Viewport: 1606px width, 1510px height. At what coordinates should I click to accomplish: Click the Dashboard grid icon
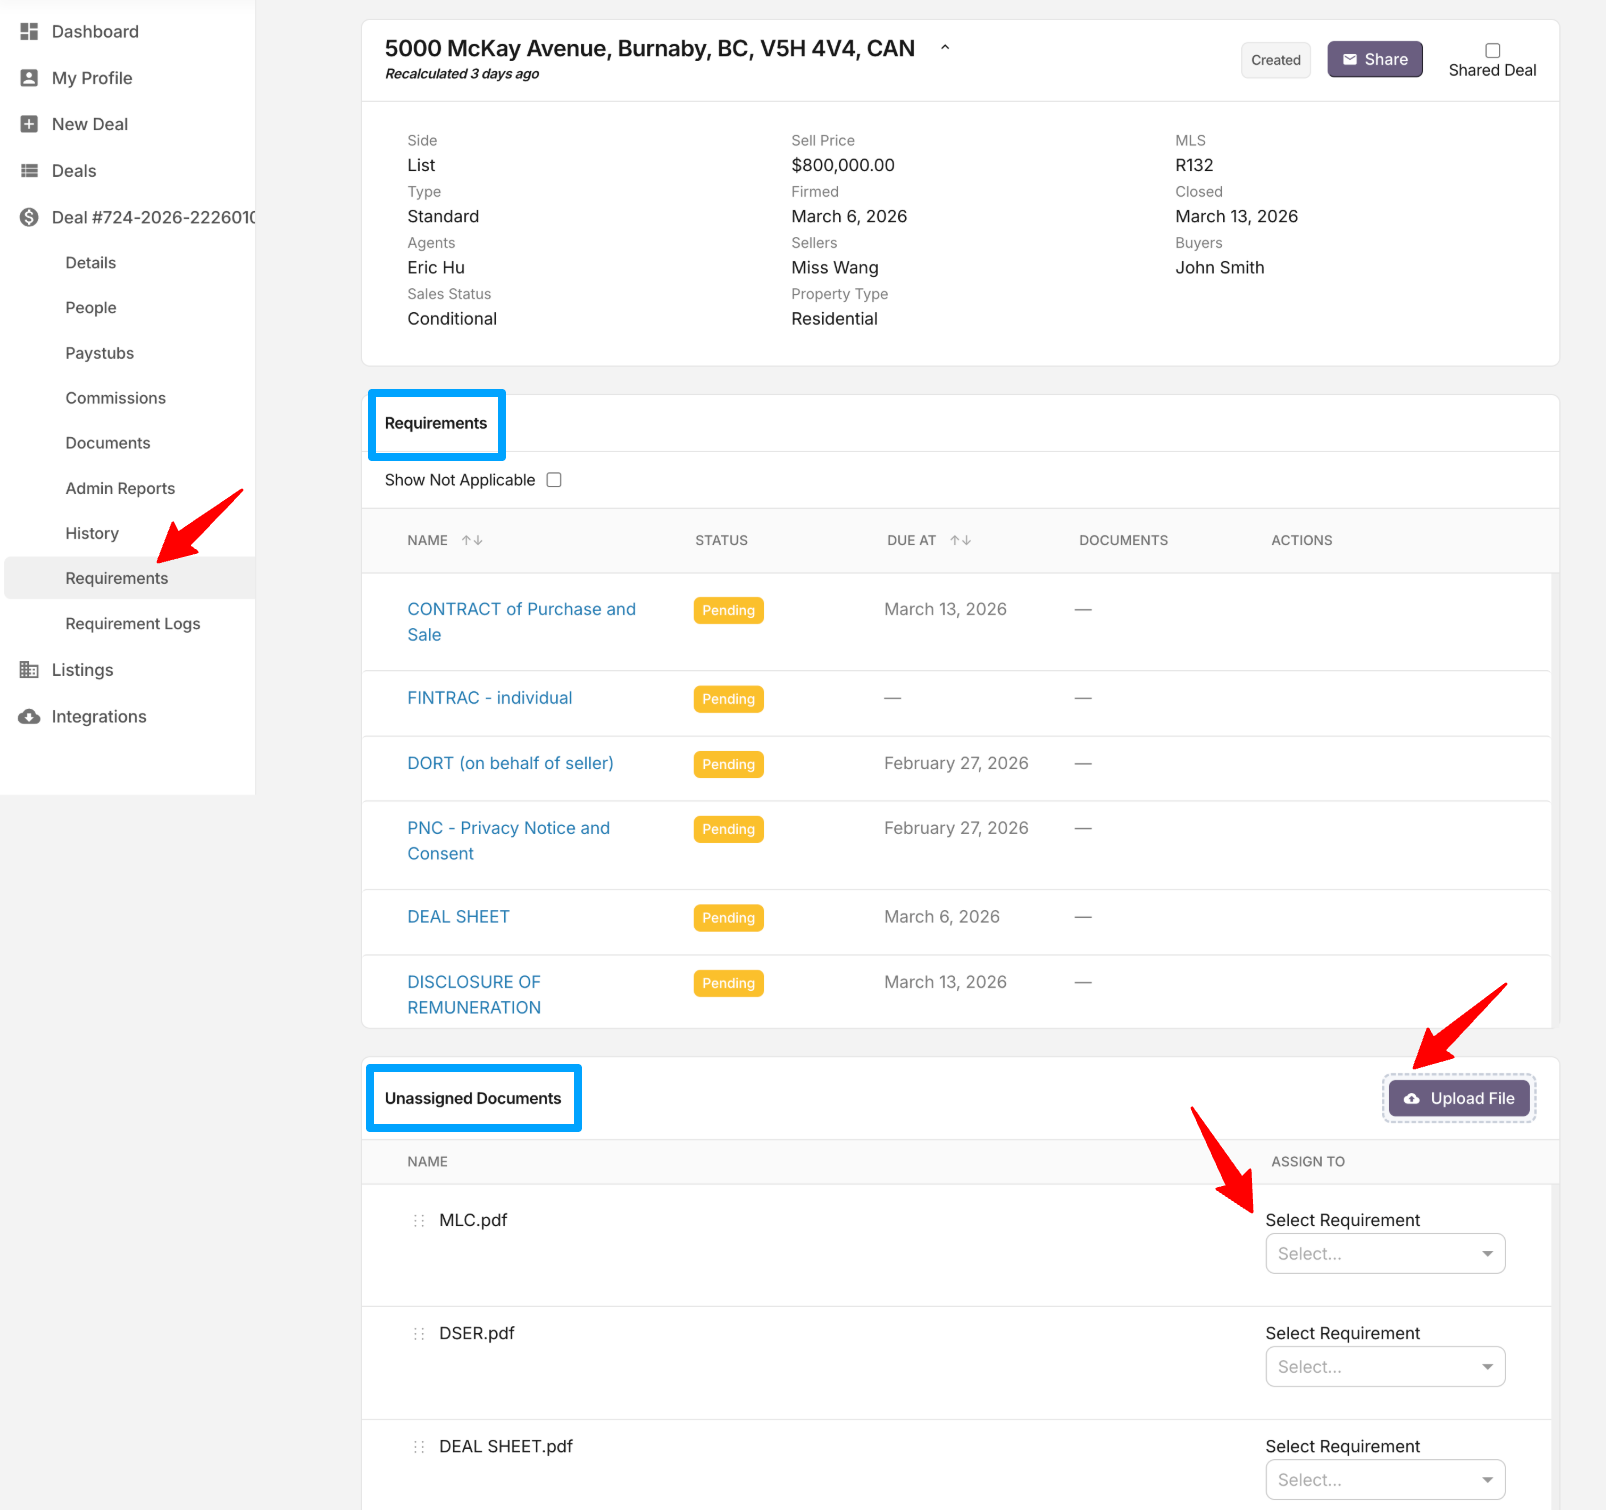[x=29, y=32]
